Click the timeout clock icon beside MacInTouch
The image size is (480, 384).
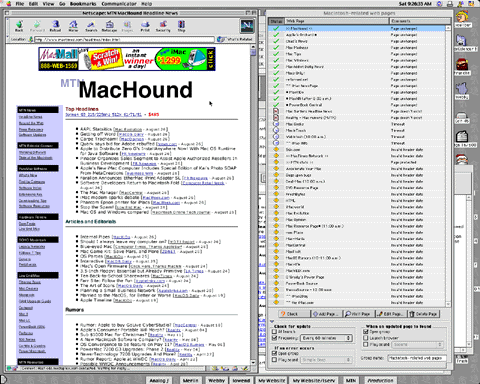click(x=276, y=130)
